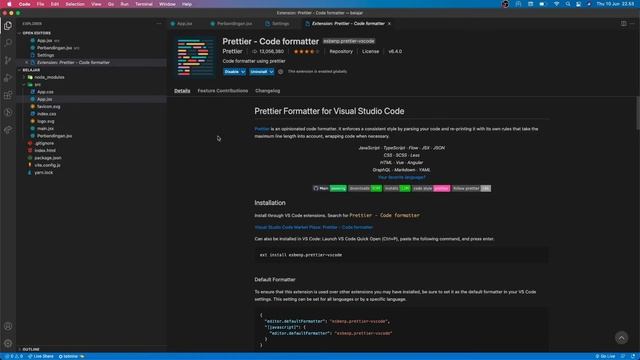Screen dimensions: 640x360
Task: Close the Extension: Prettier editor tab
Action: [x=389, y=24]
